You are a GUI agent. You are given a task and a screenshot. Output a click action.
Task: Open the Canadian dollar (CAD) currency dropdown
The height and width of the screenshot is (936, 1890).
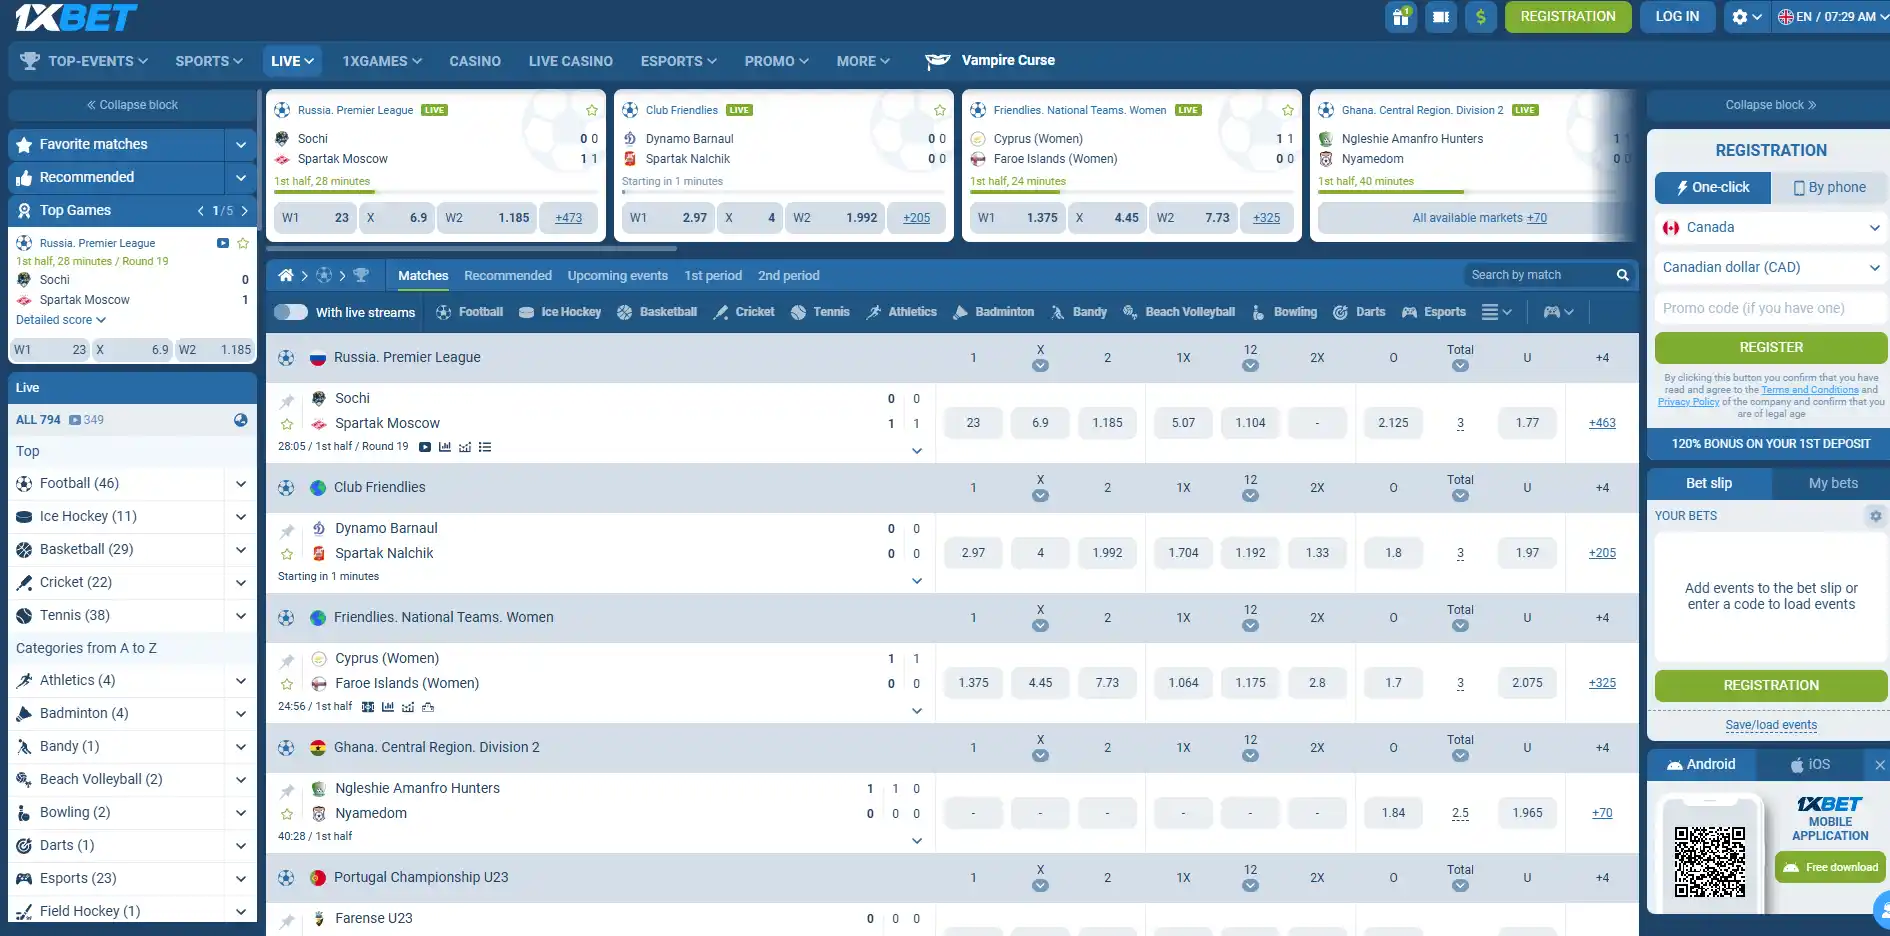[x=1771, y=268]
